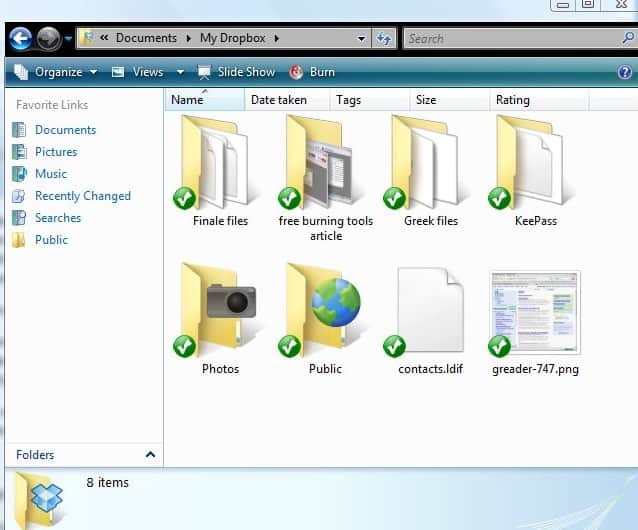Click the Help question mark icon
This screenshot has width=638, height=530.
click(625, 72)
